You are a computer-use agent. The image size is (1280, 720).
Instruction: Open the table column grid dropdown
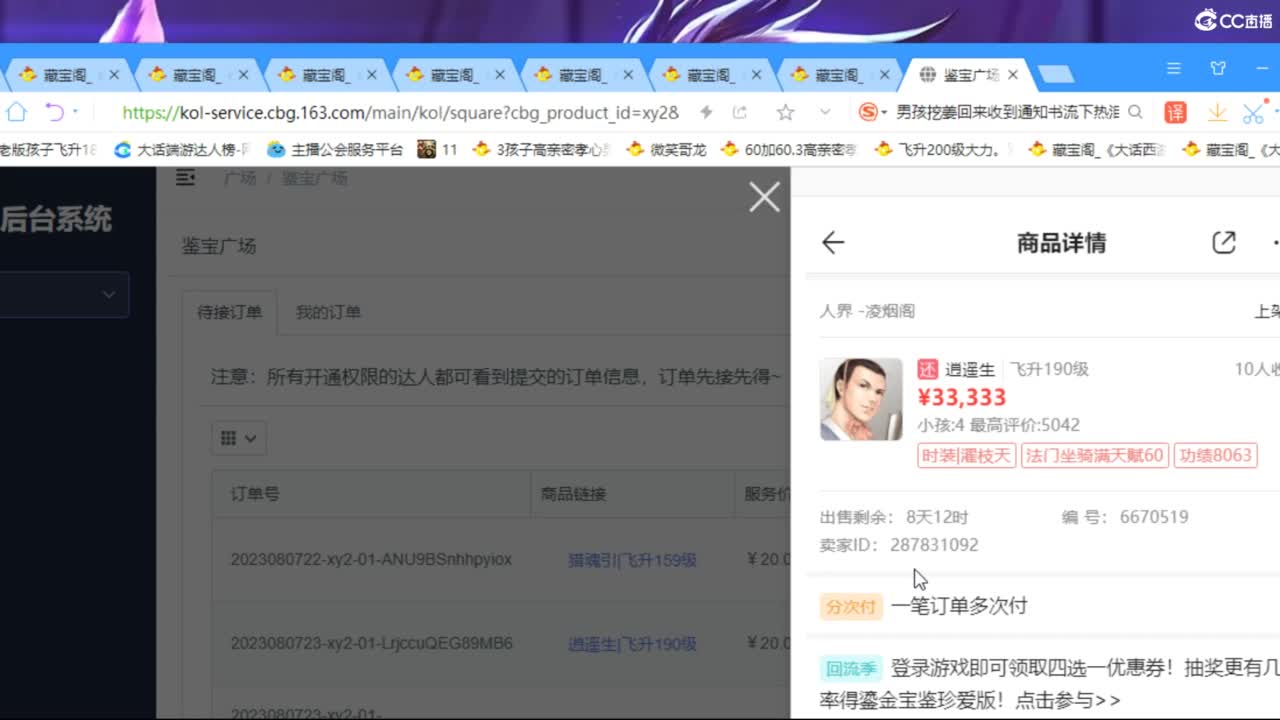[238, 438]
